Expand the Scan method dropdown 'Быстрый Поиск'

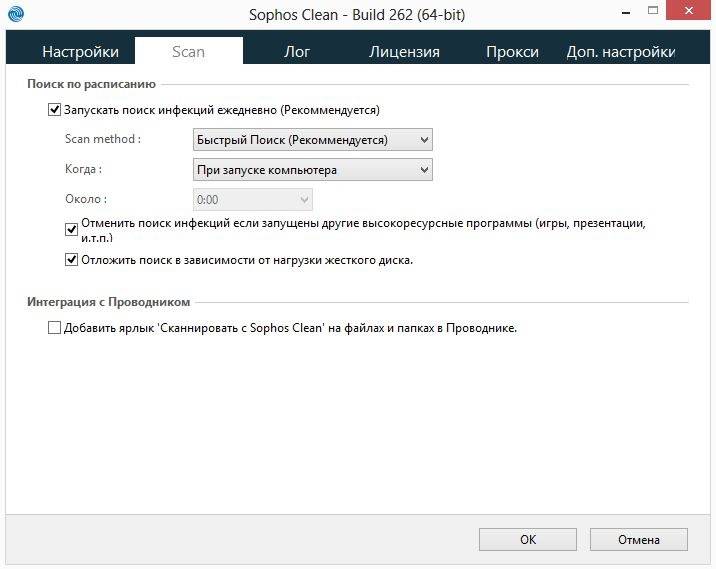click(x=313, y=140)
